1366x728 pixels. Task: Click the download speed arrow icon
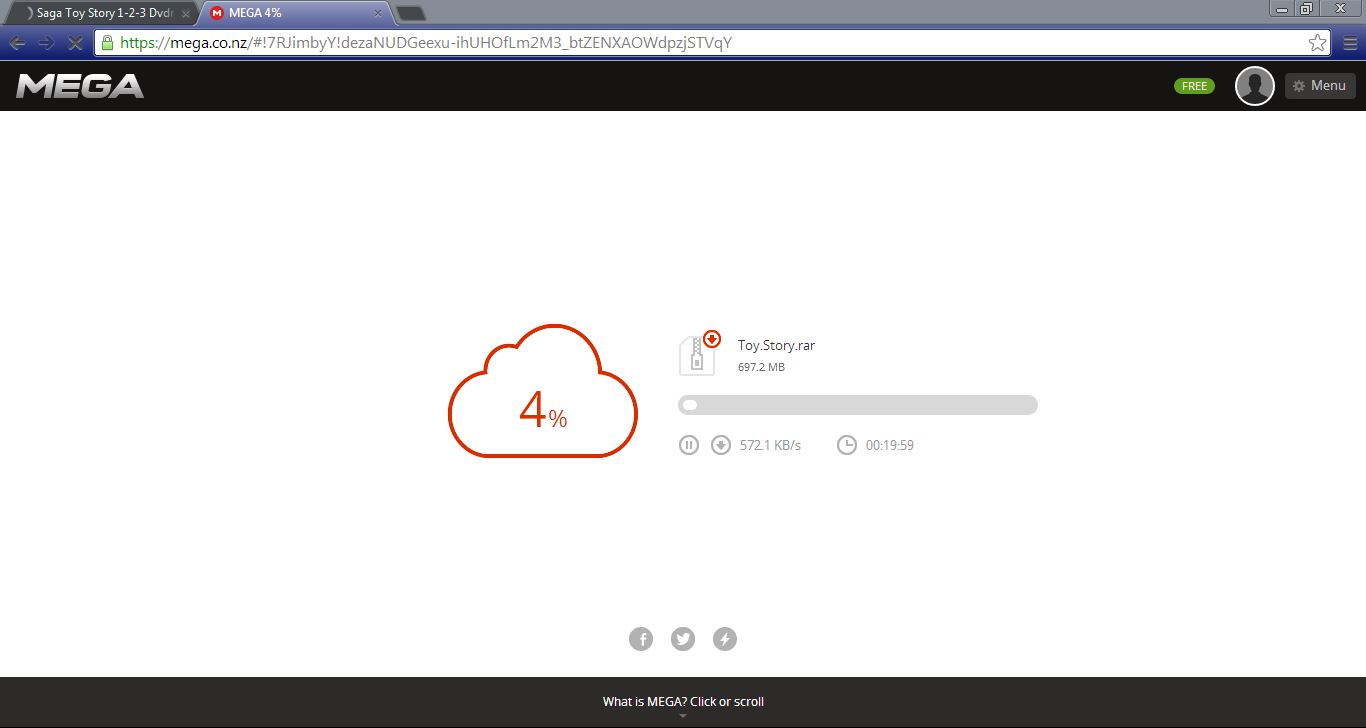click(721, 445)
